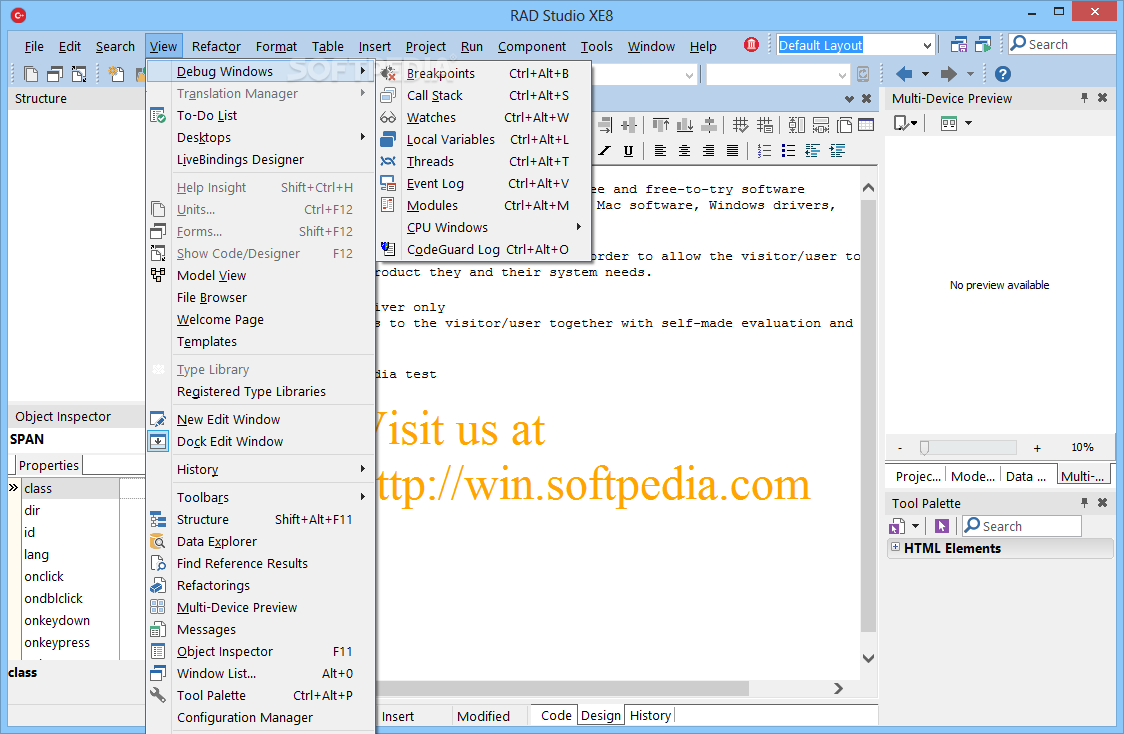Viewport: 1124px width, 734px height.
Task: Click the align left icon
Action: tap(660, 151)
